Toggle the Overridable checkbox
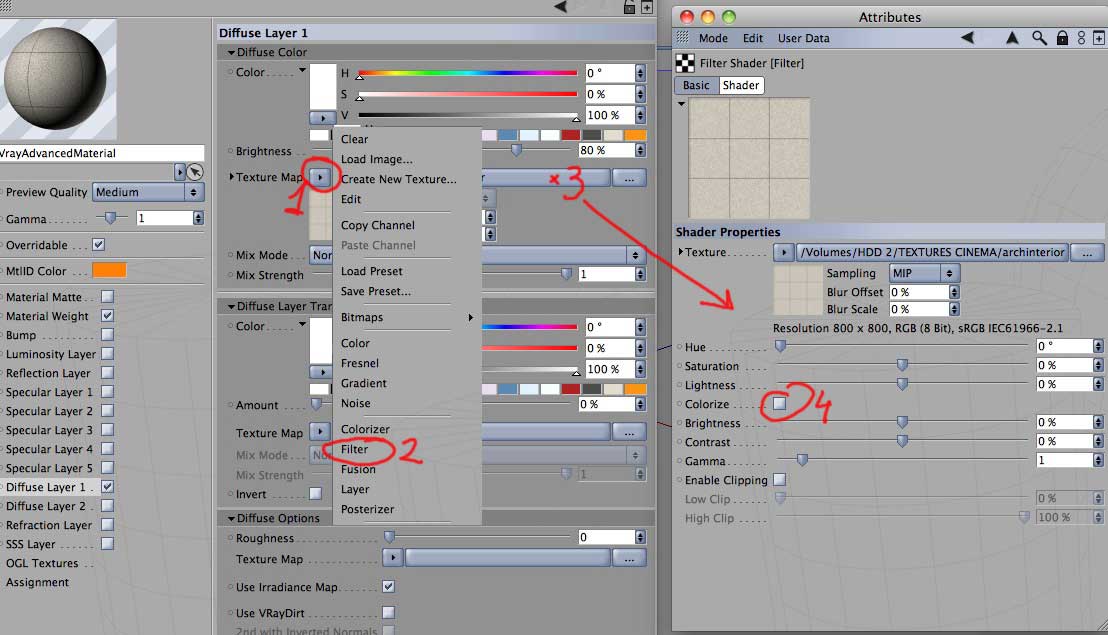This screenshot has height=635, width=1108. (98, 244)
